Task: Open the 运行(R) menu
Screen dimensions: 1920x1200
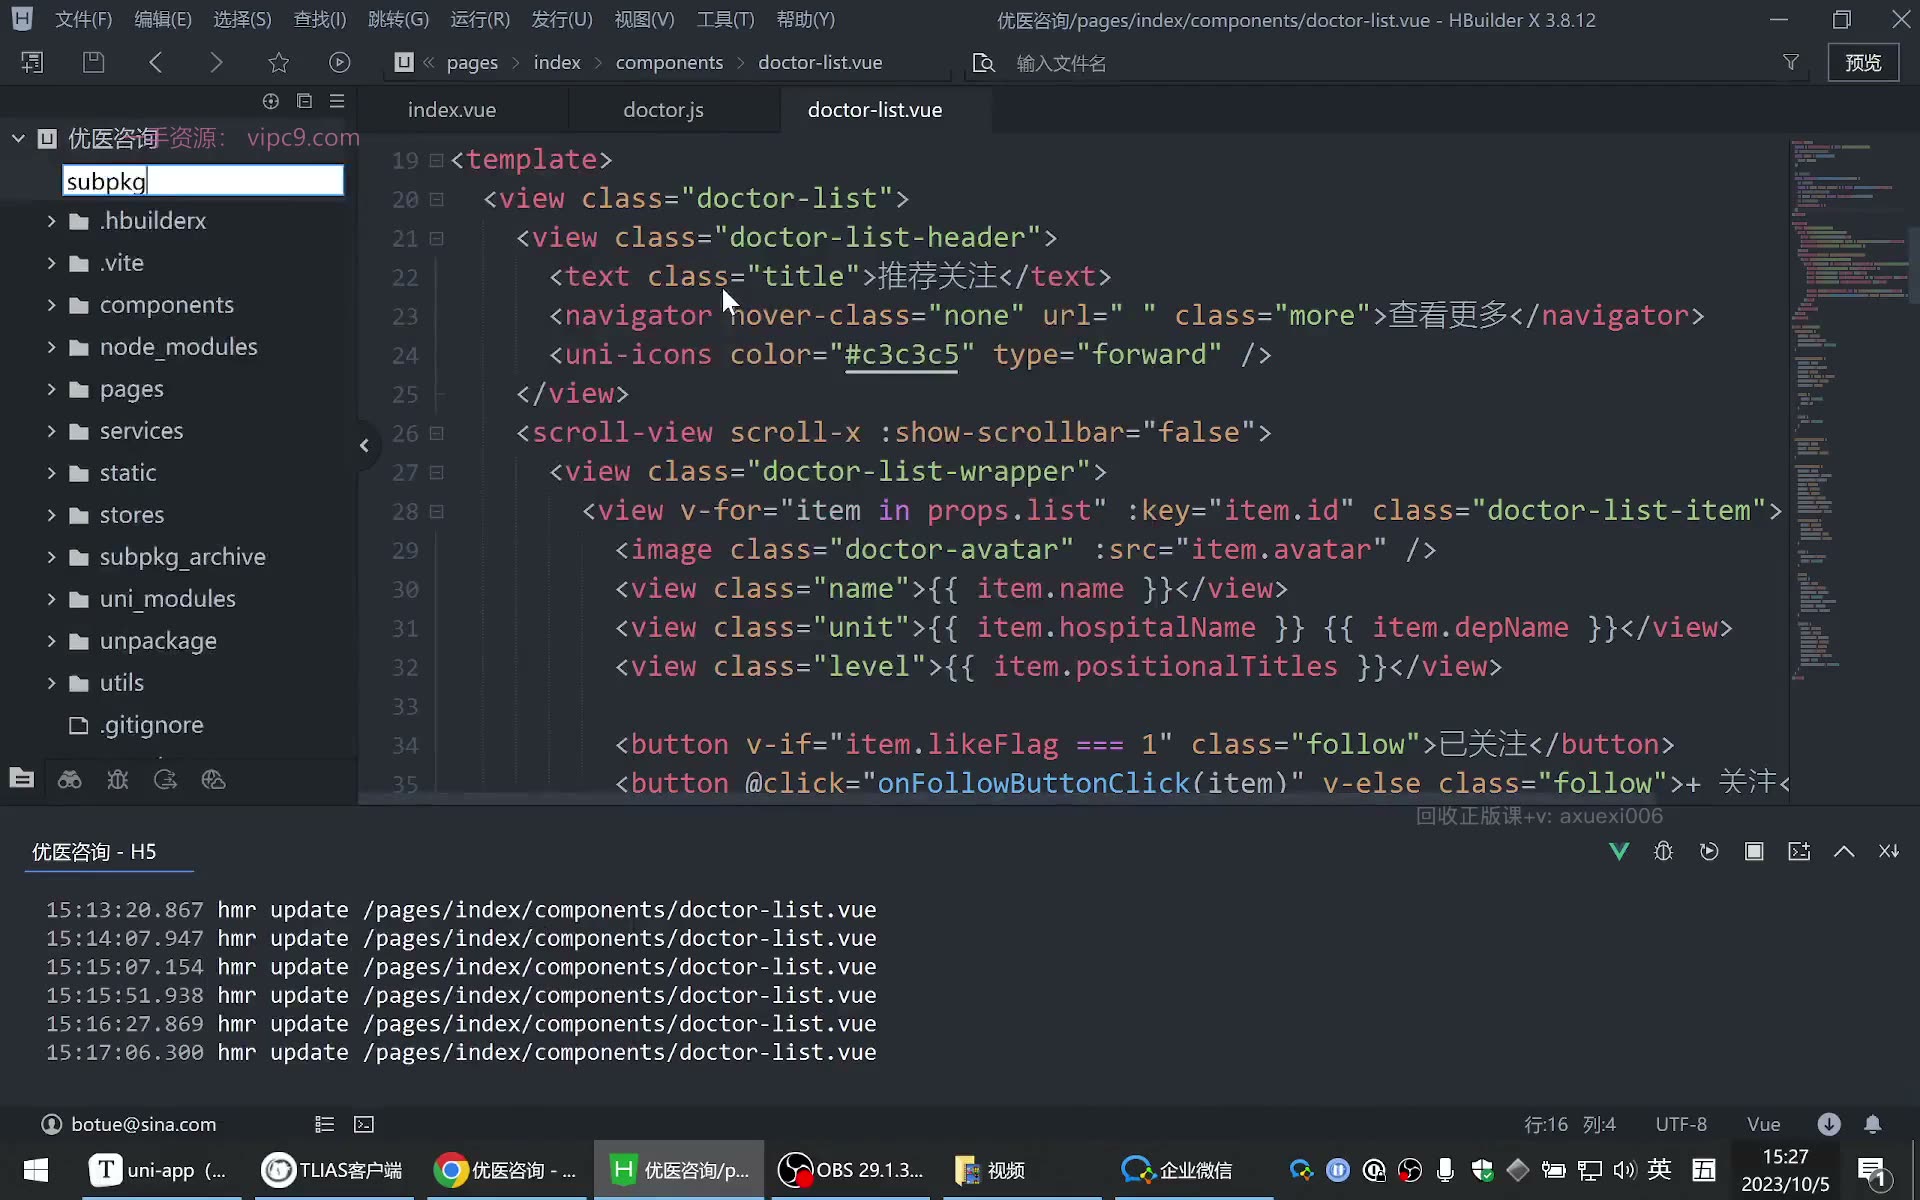Action: pos(480,19)
